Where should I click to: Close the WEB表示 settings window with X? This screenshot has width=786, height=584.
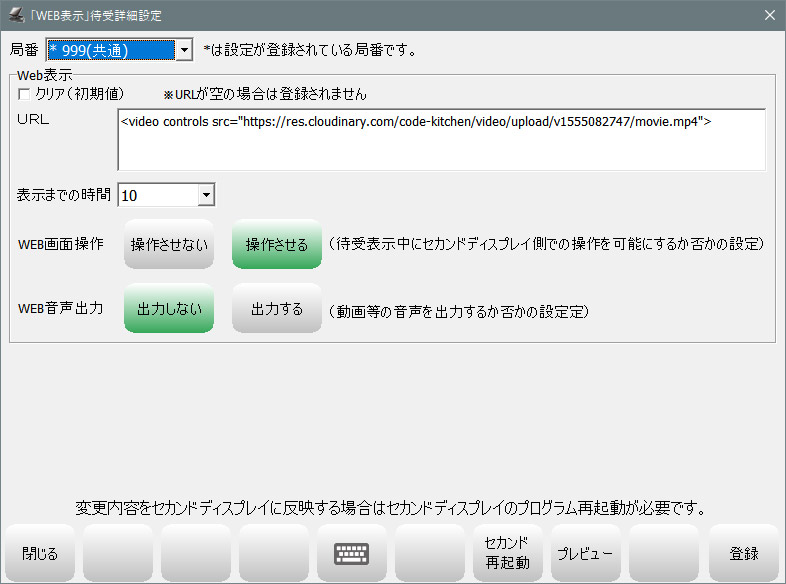[769, 15]
